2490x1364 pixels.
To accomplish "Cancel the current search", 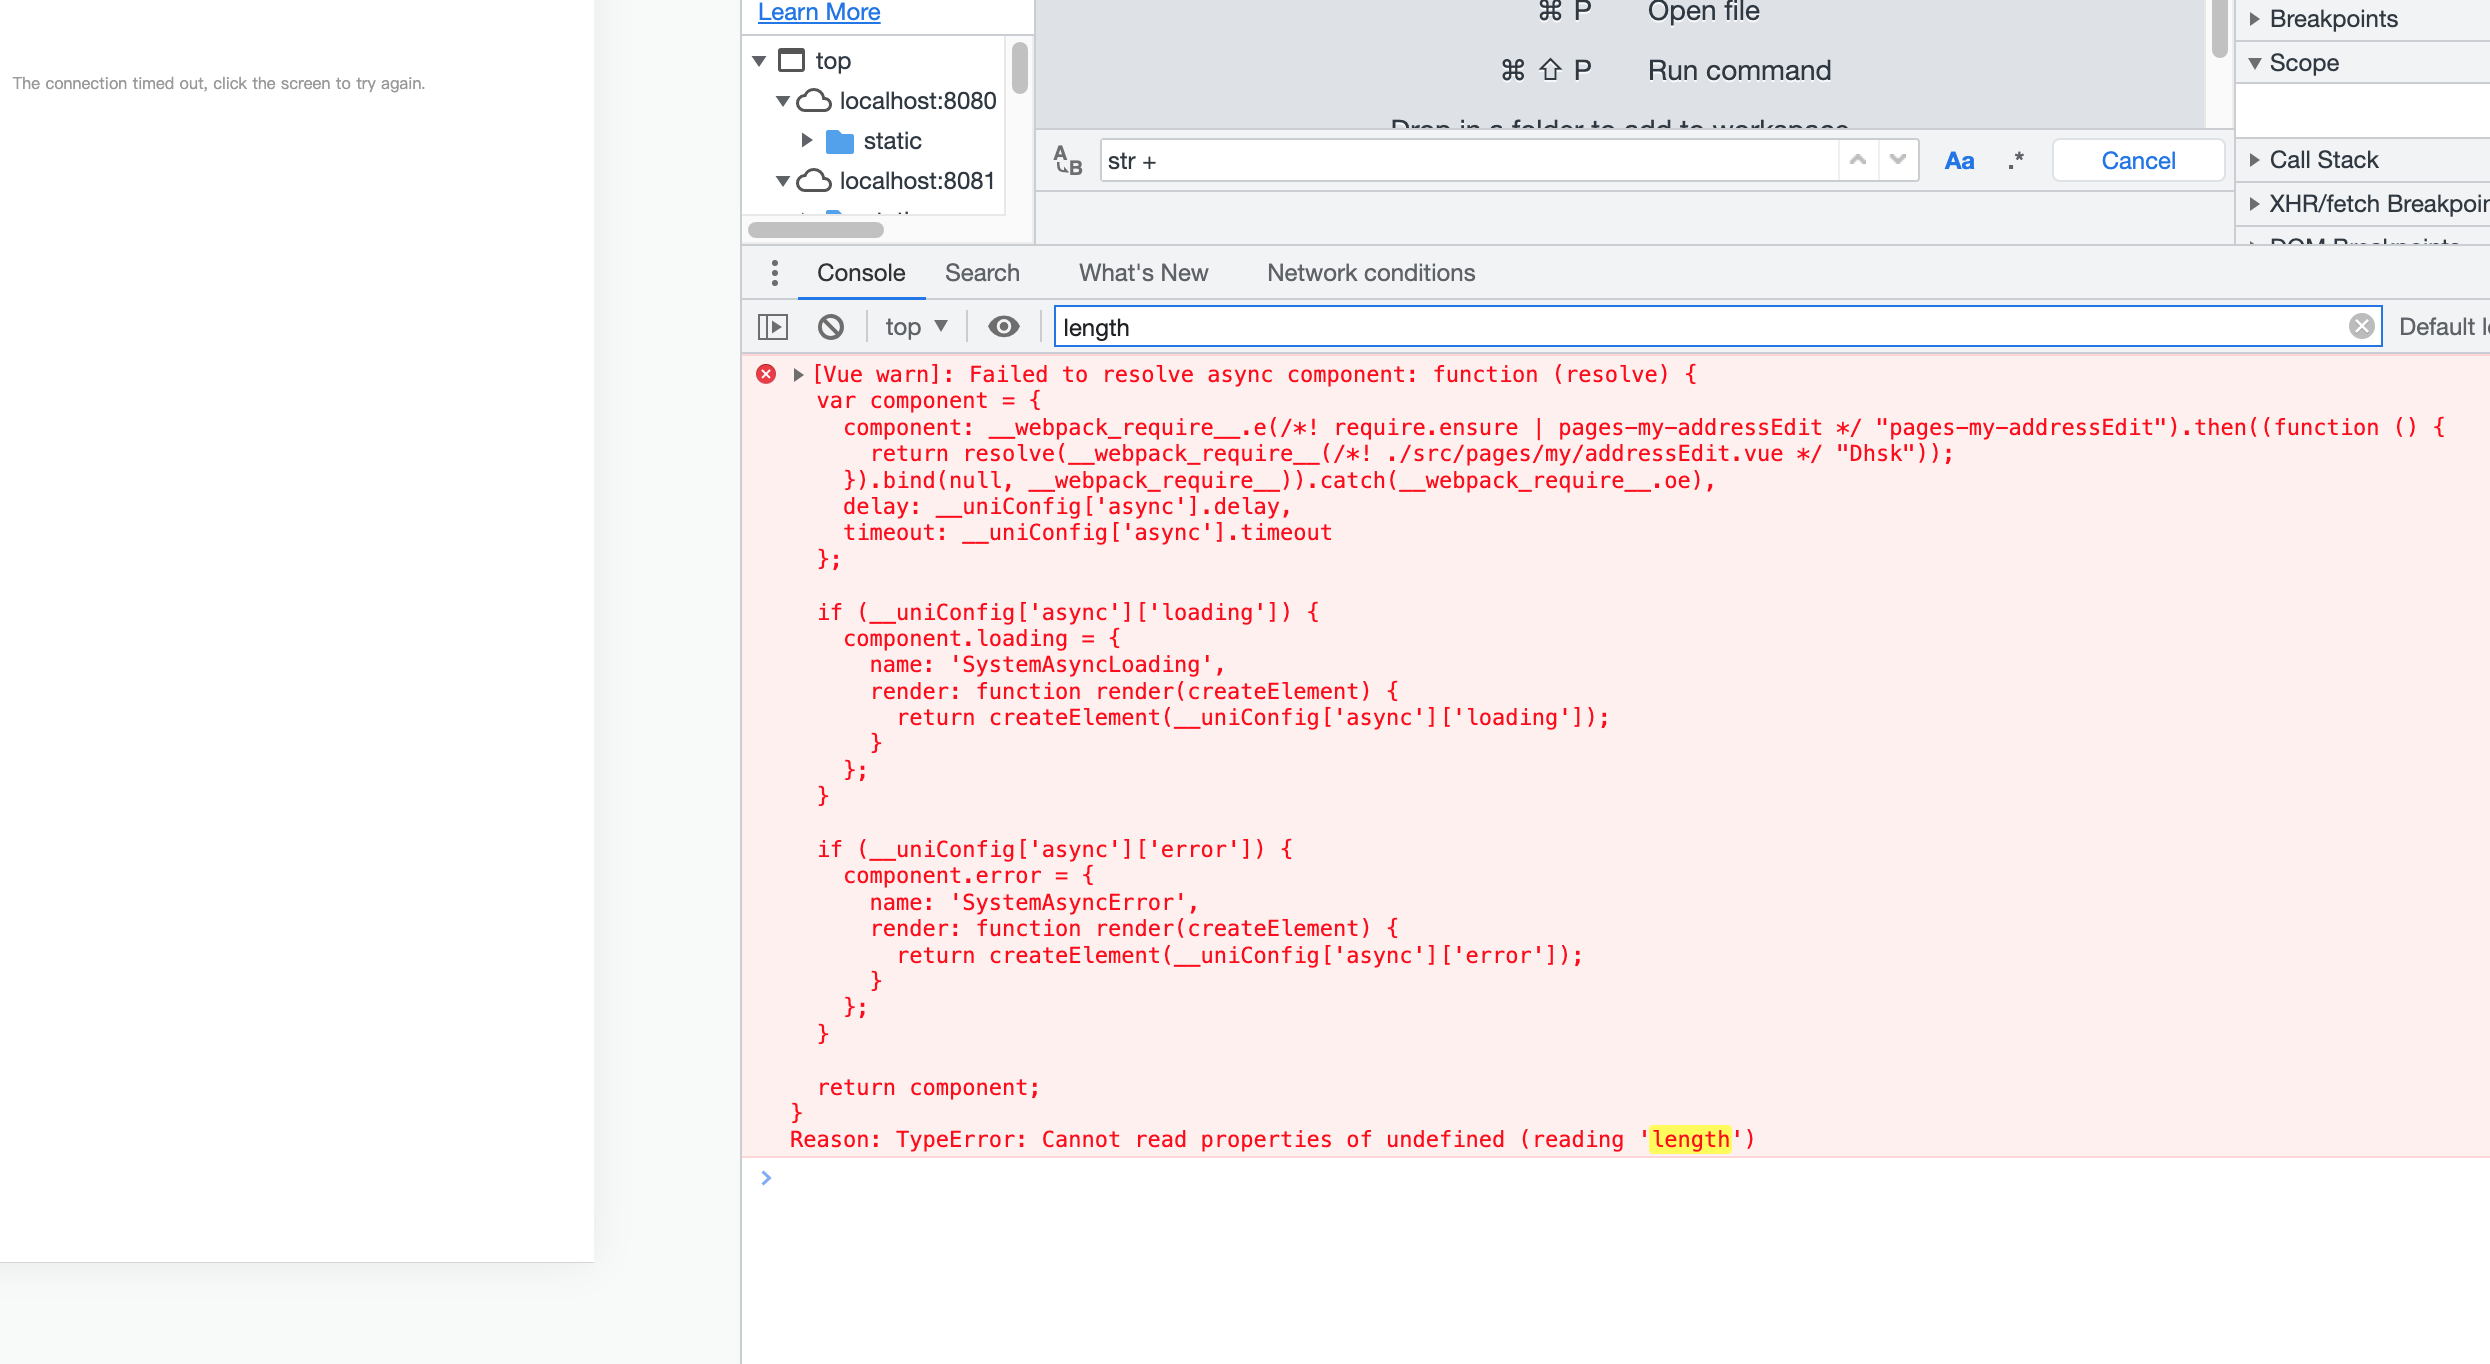I will coord(2137,160).
